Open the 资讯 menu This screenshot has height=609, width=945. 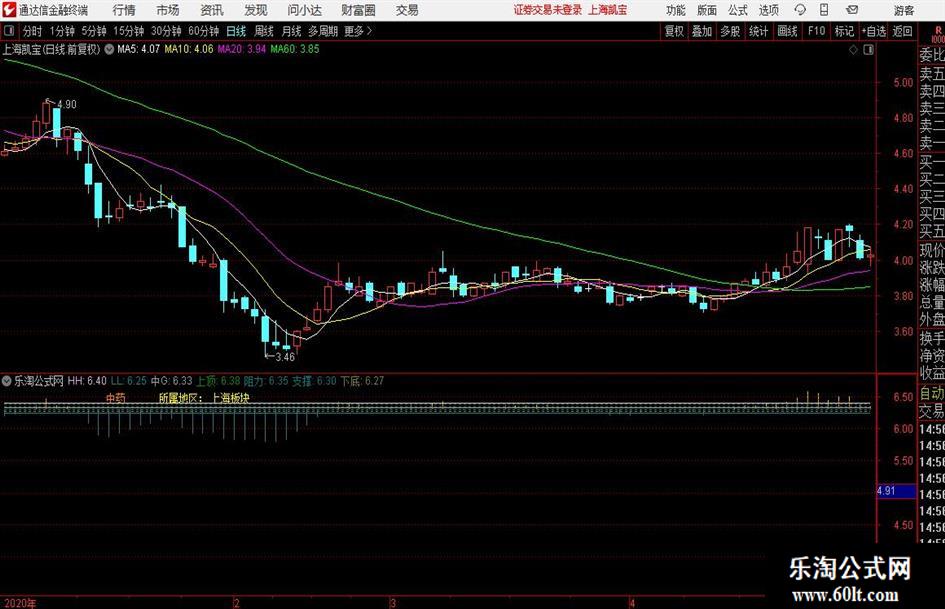(x=212, y=10)
